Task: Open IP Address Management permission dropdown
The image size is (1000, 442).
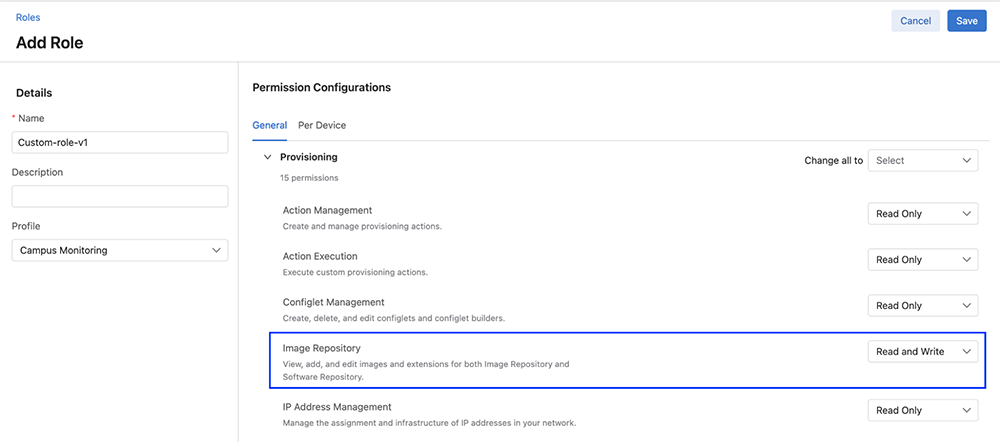Action: [923, 410]
